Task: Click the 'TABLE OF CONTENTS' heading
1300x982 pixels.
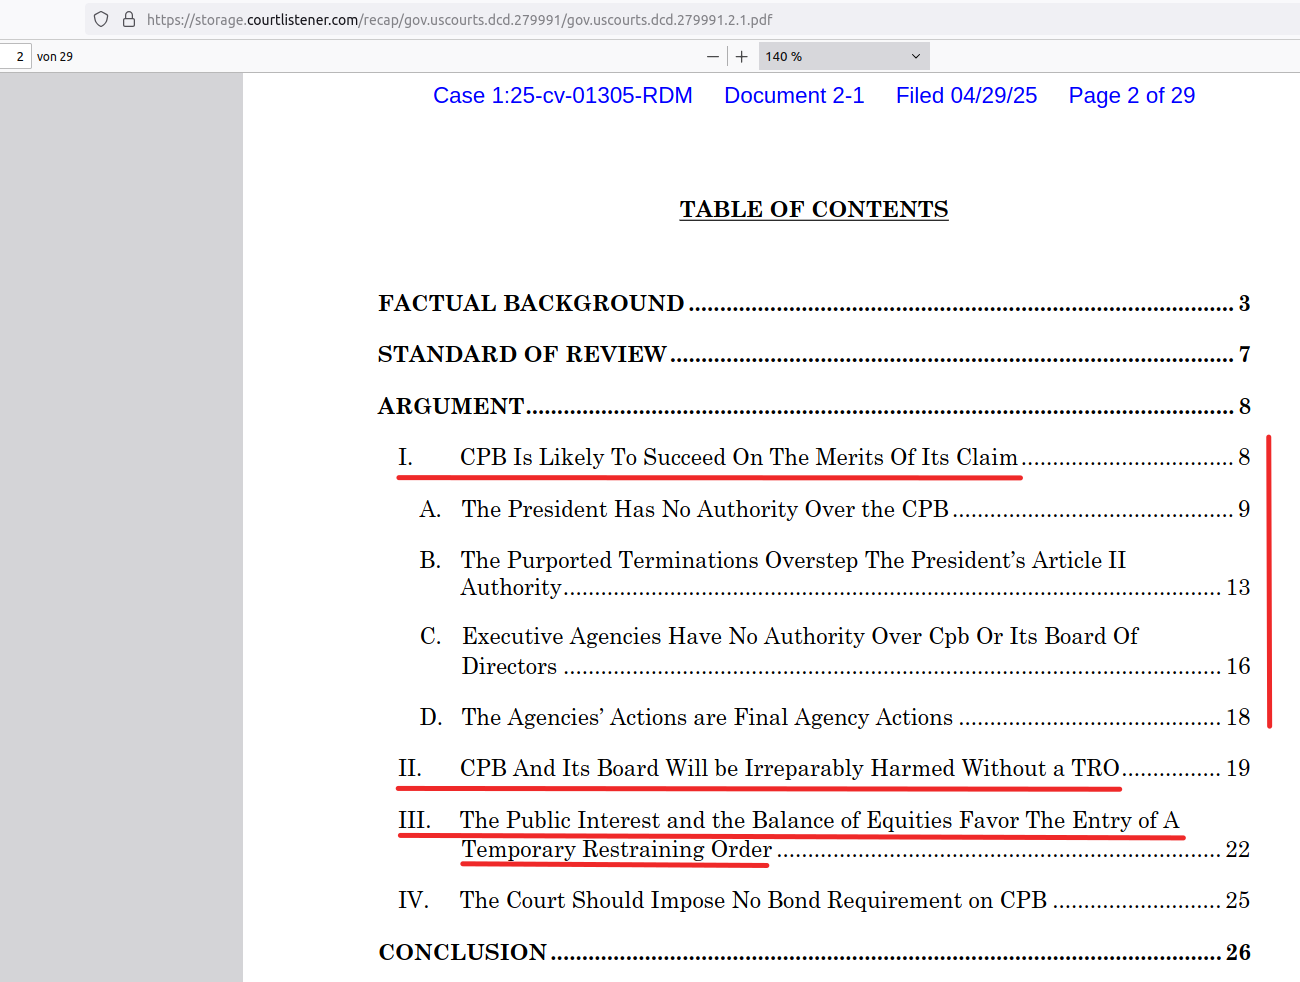Action: (x=814, y=209)
